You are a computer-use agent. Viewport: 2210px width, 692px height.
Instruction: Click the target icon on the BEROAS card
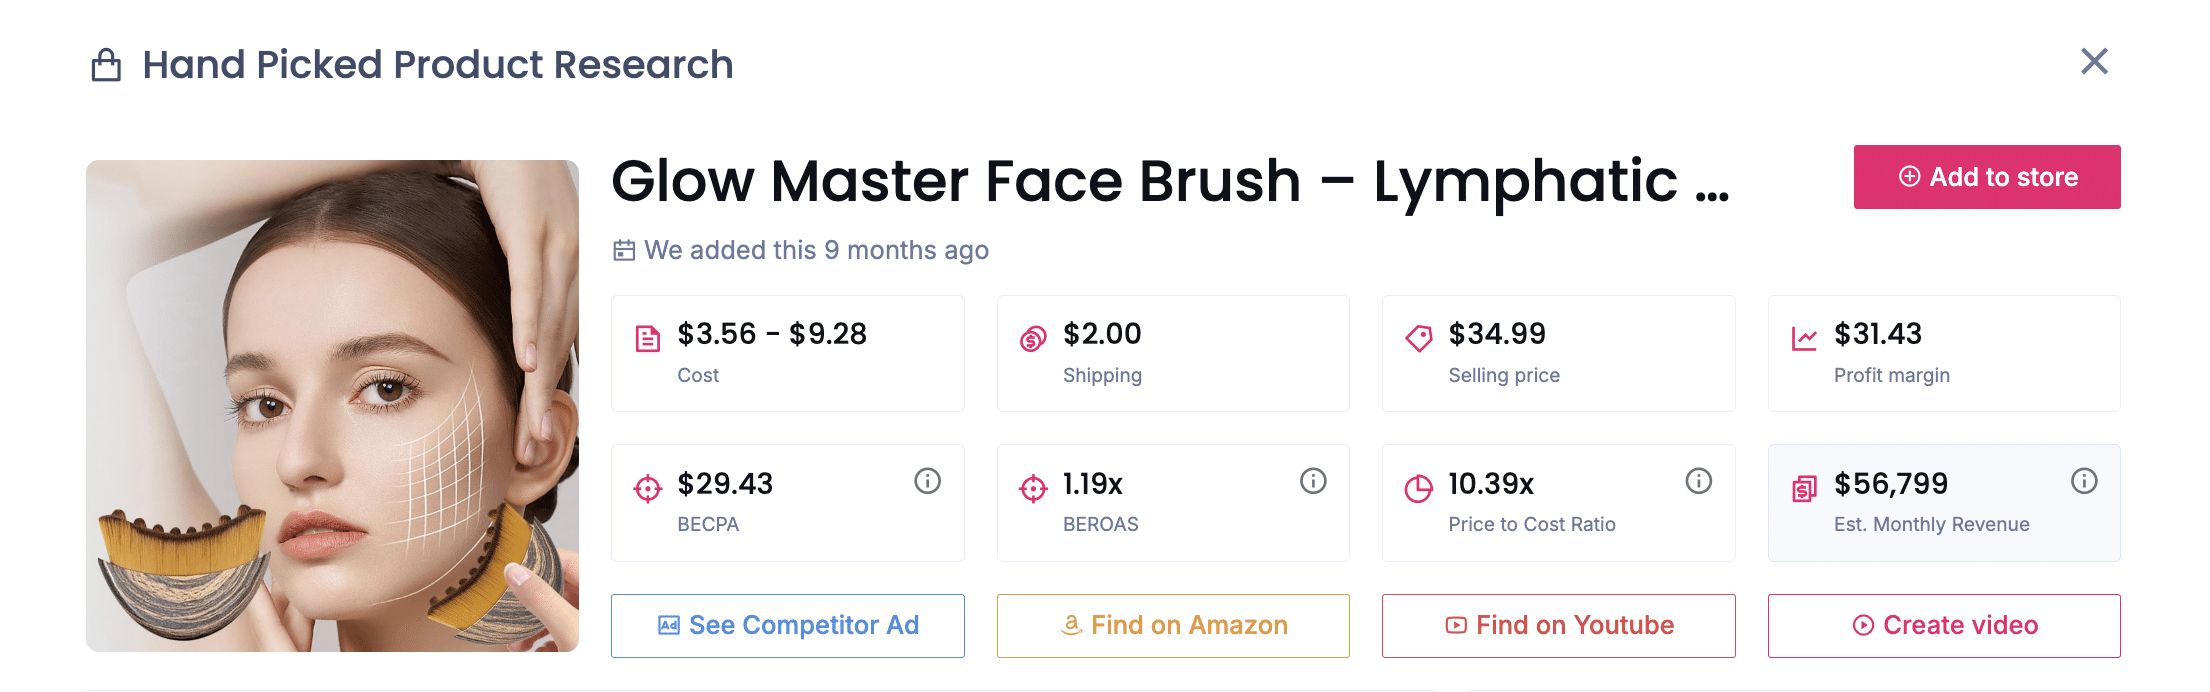[1033, 488]
